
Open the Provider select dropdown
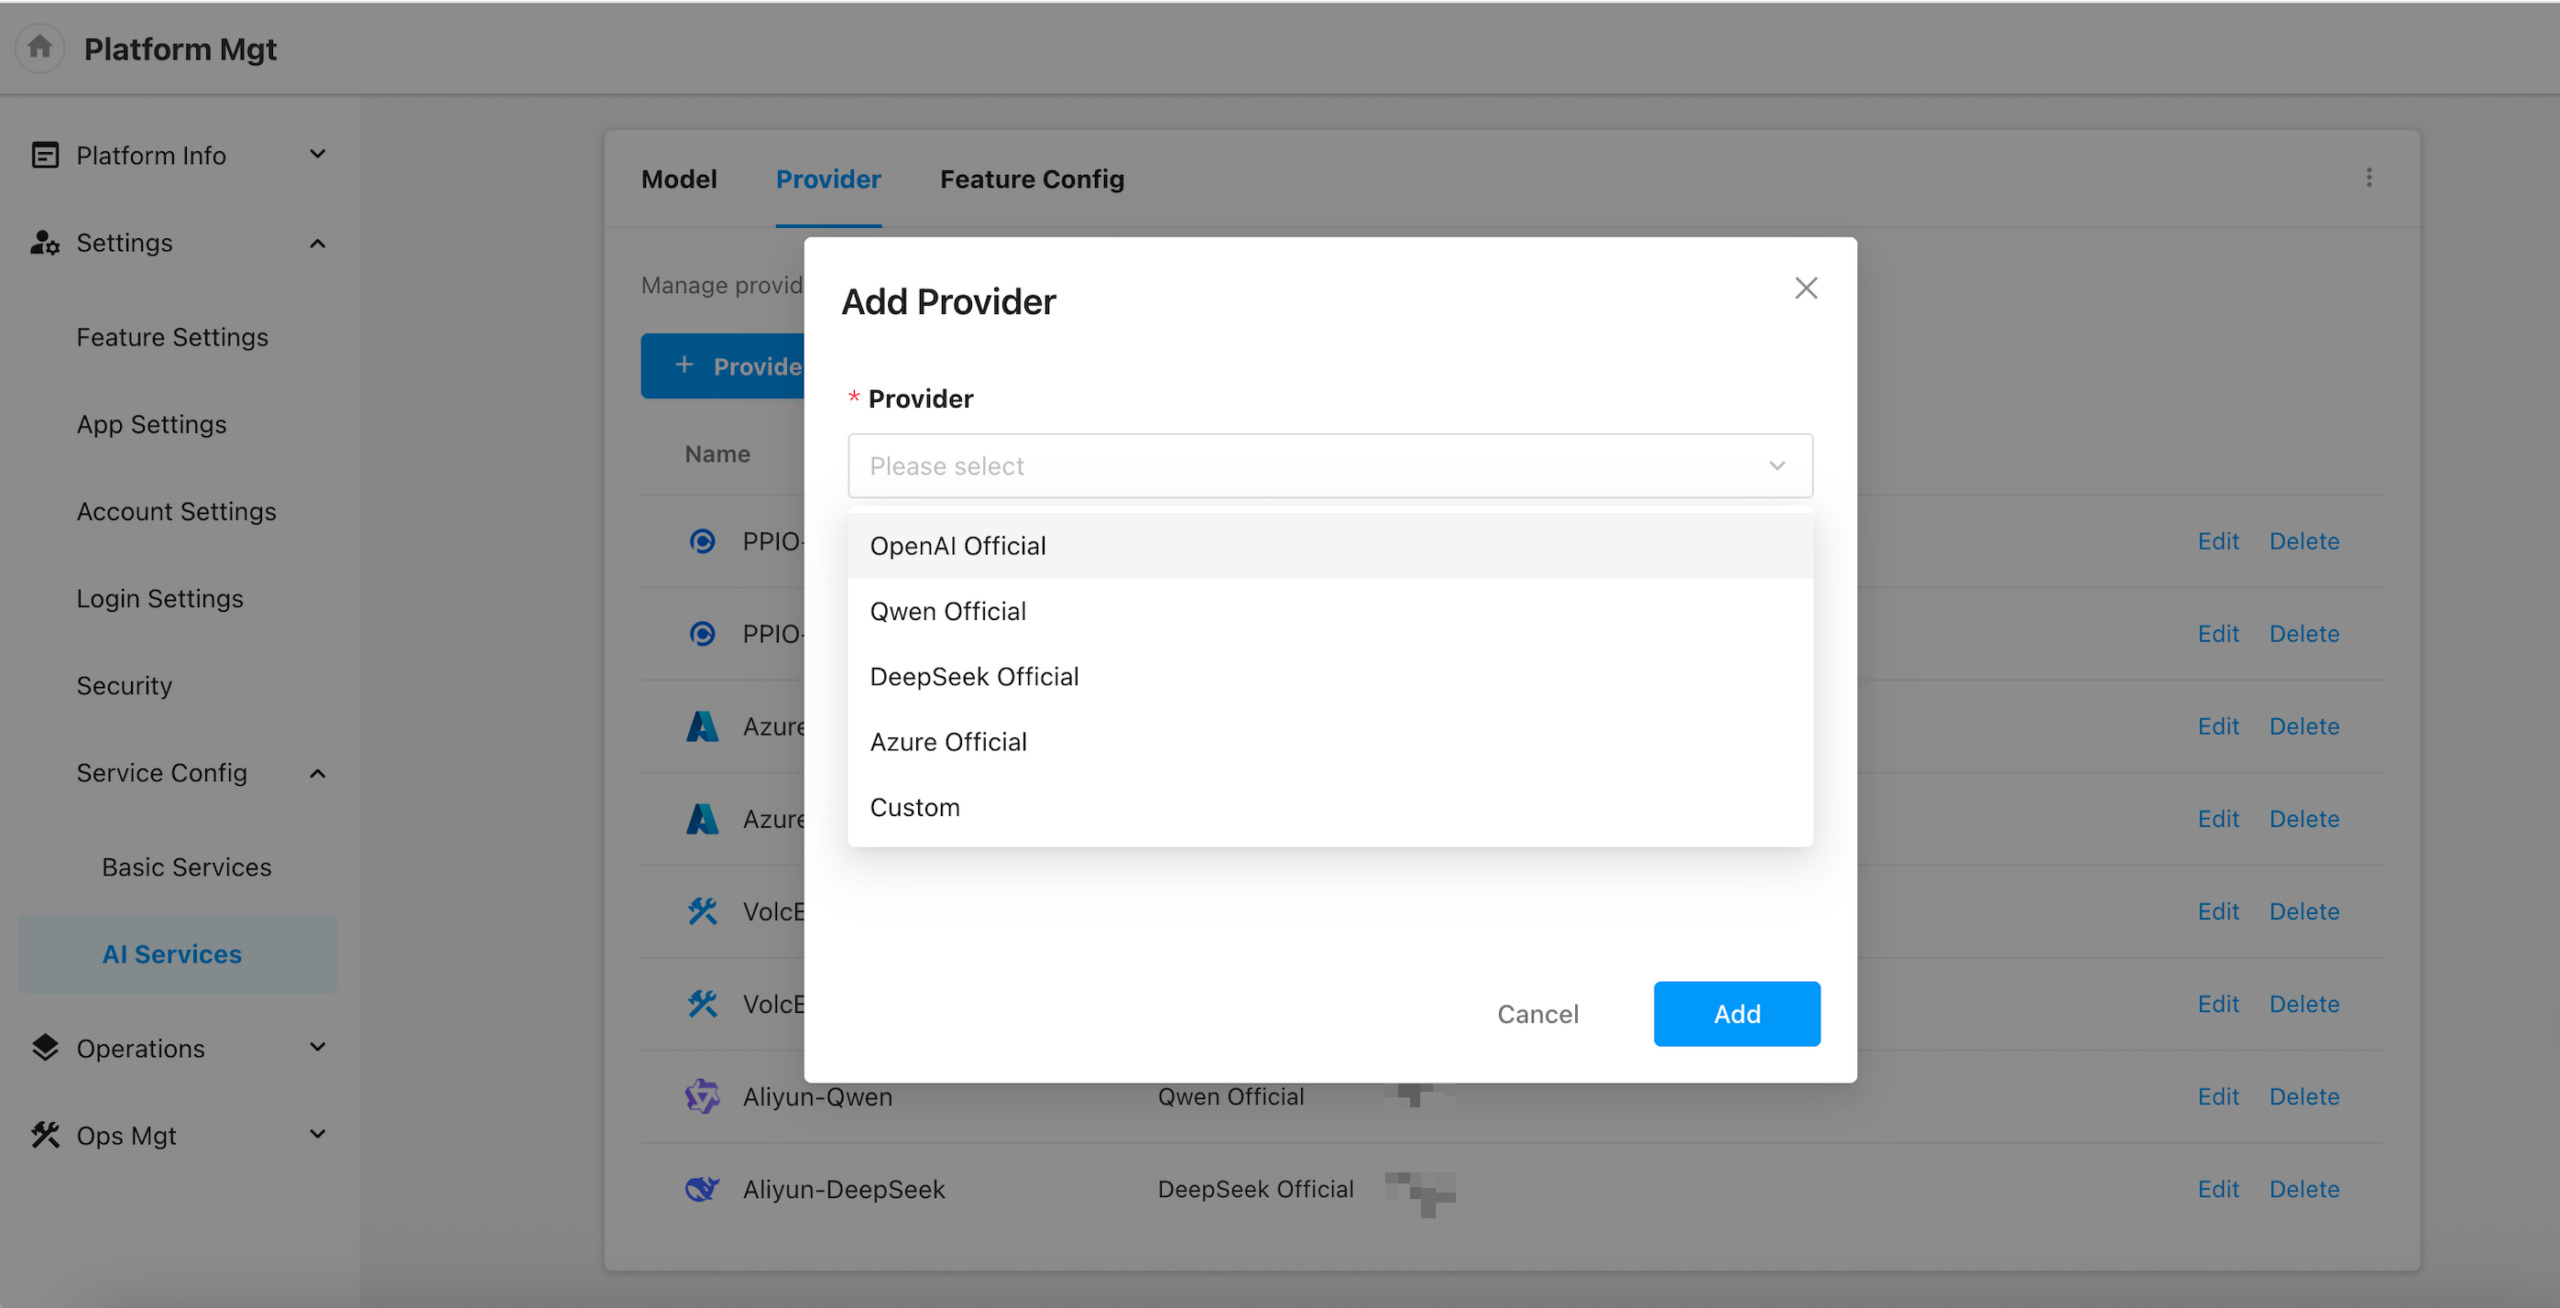pos(1329,466)
